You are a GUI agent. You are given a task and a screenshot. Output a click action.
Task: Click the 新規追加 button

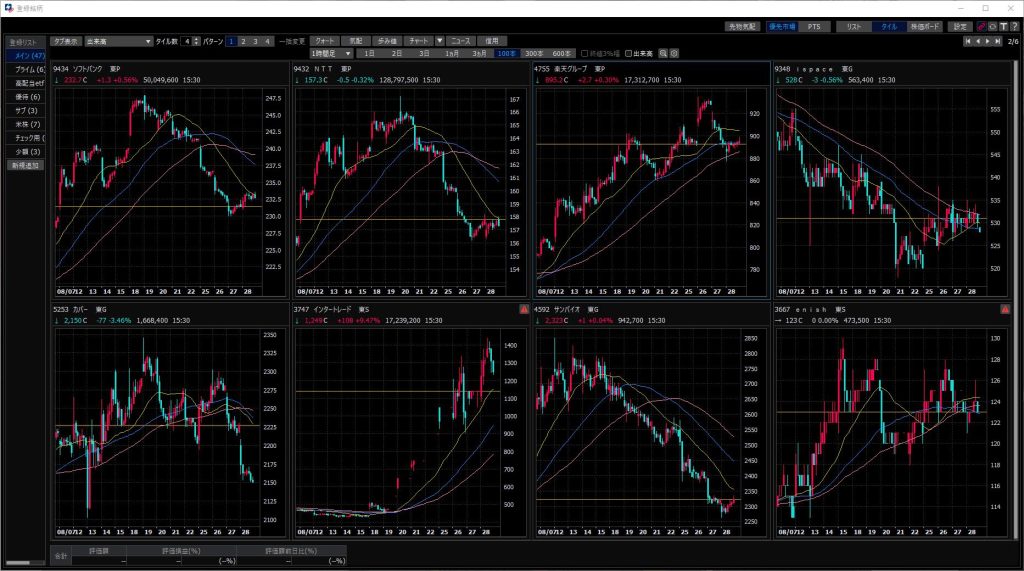[x=26, y=164]
